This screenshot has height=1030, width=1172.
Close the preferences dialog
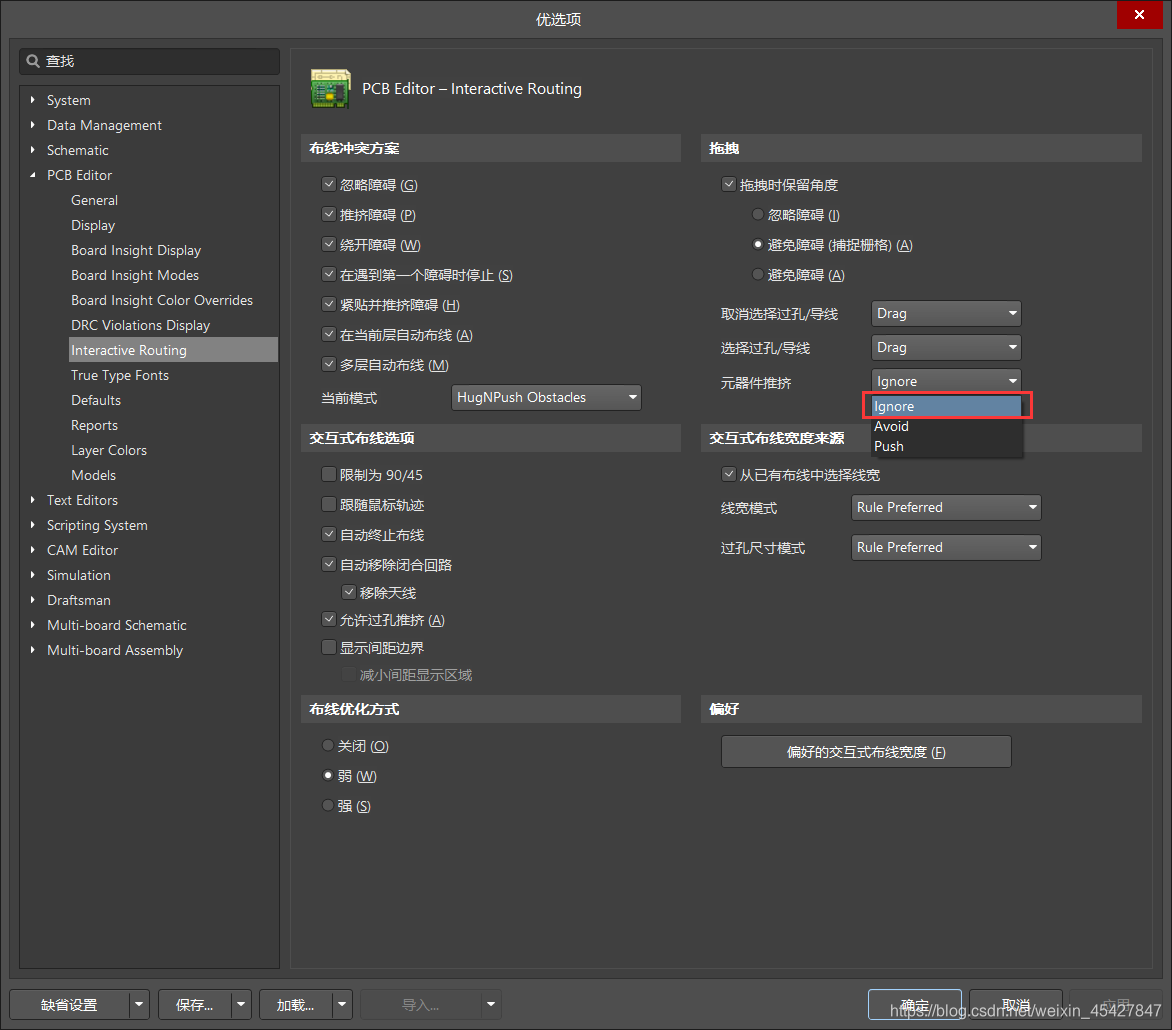coord(1138,15)
